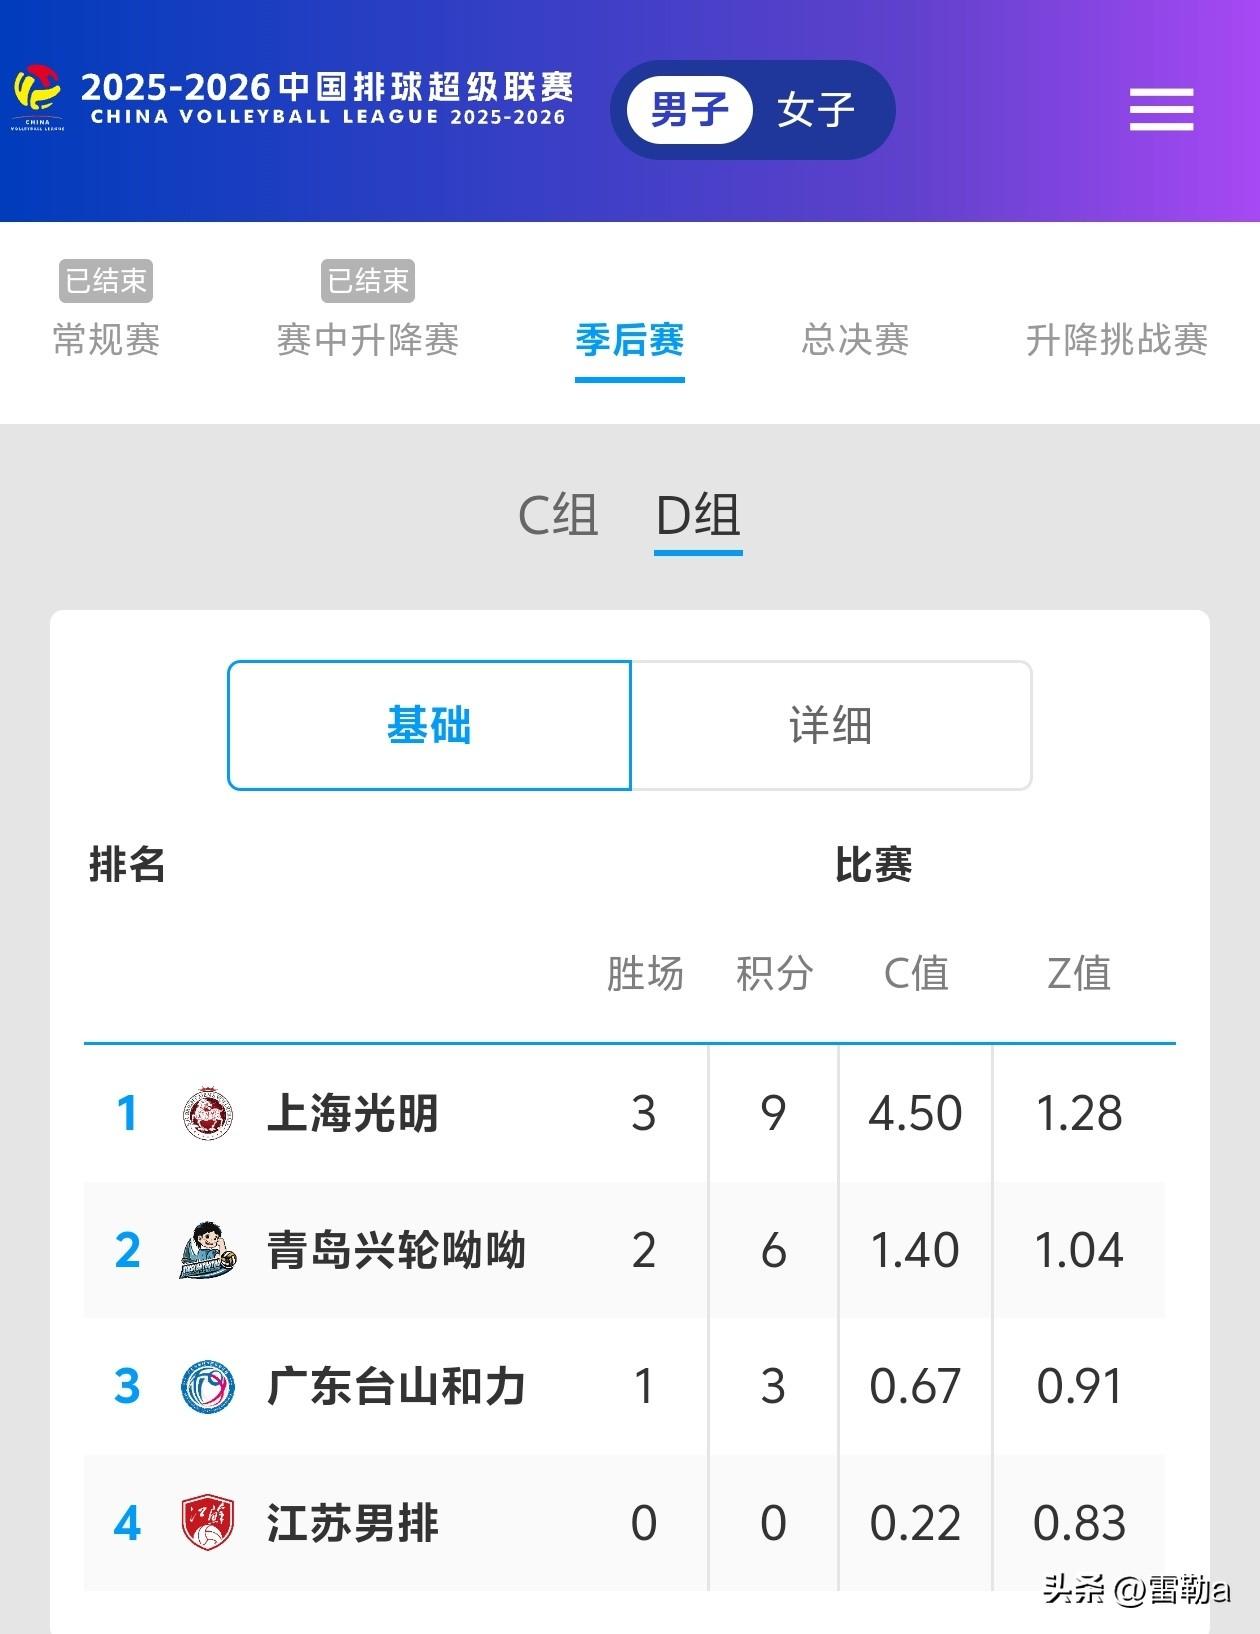Click the China Volleyball League logo
The image size is (1260, 1634).
pos(38,97)
